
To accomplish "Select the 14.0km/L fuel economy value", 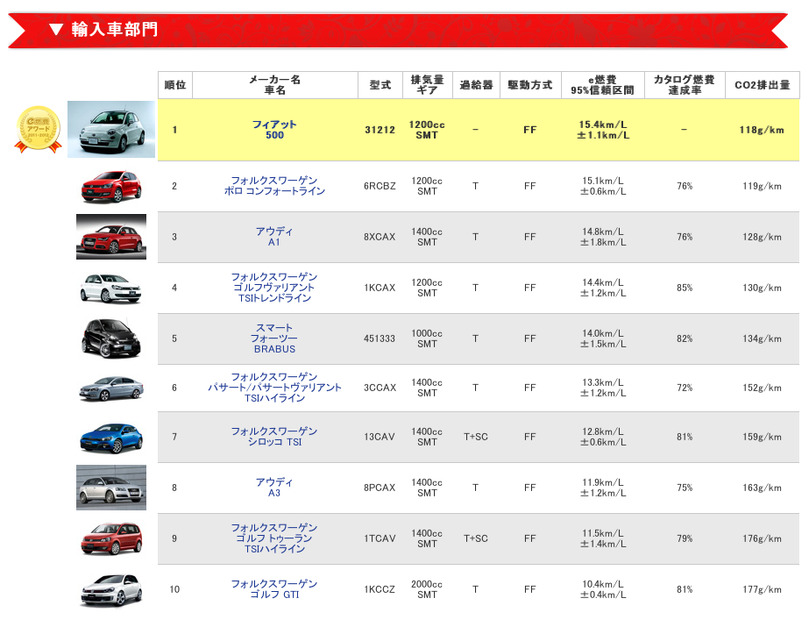I will click(603, 333).
